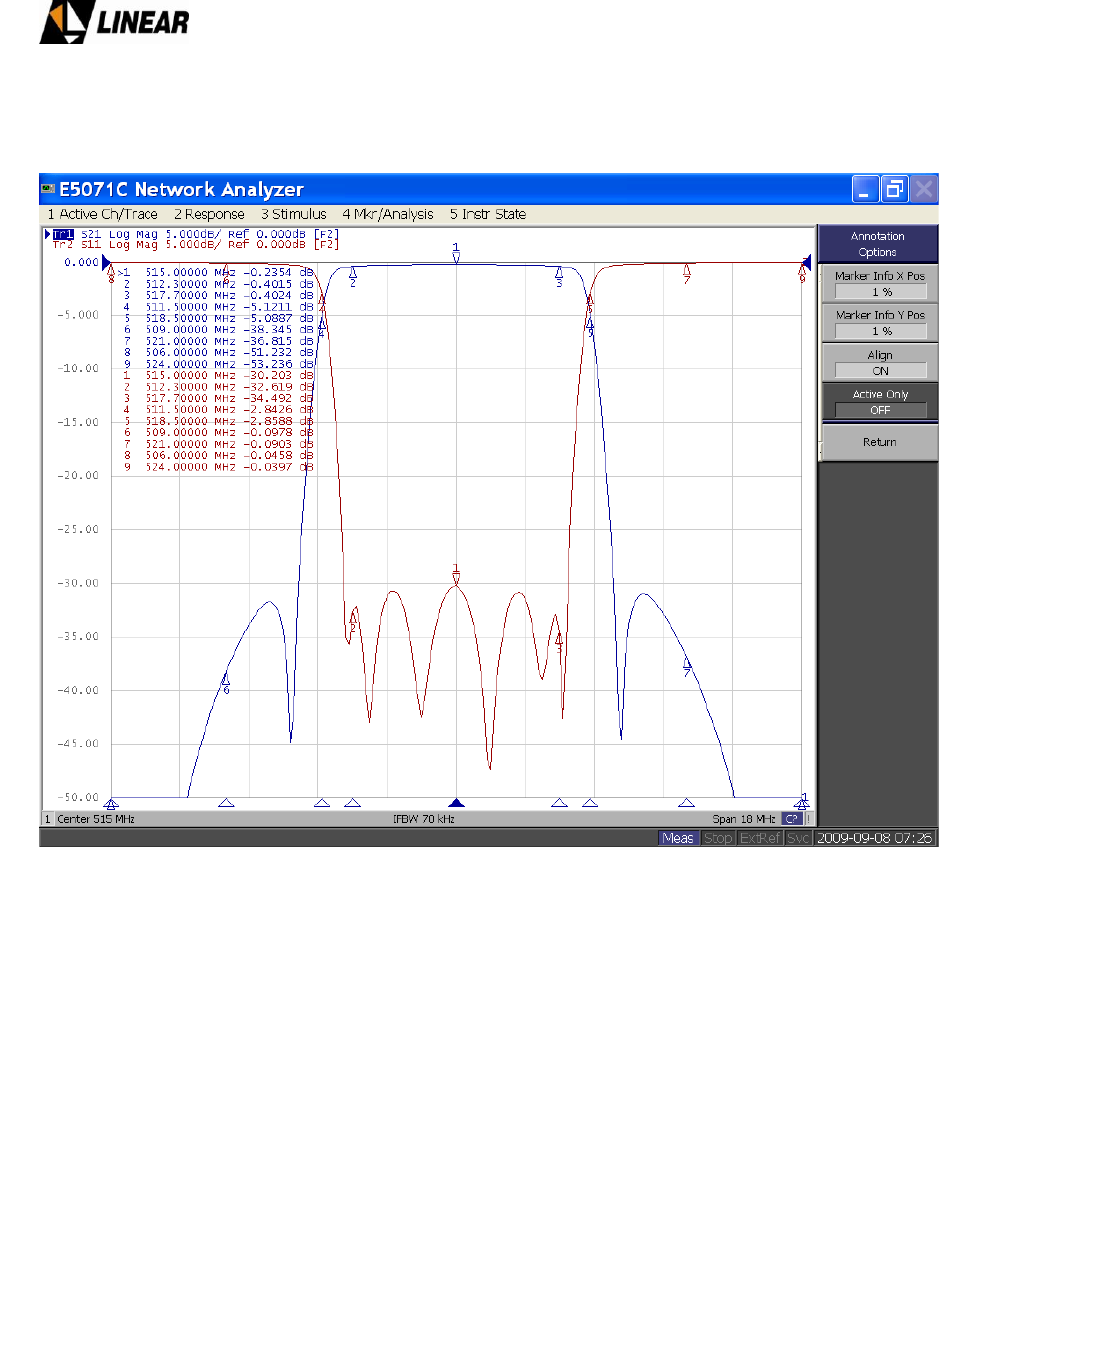Toggle the Align ON softkey
This screenshot has width=1116, height=1352.
click(880, 363)
